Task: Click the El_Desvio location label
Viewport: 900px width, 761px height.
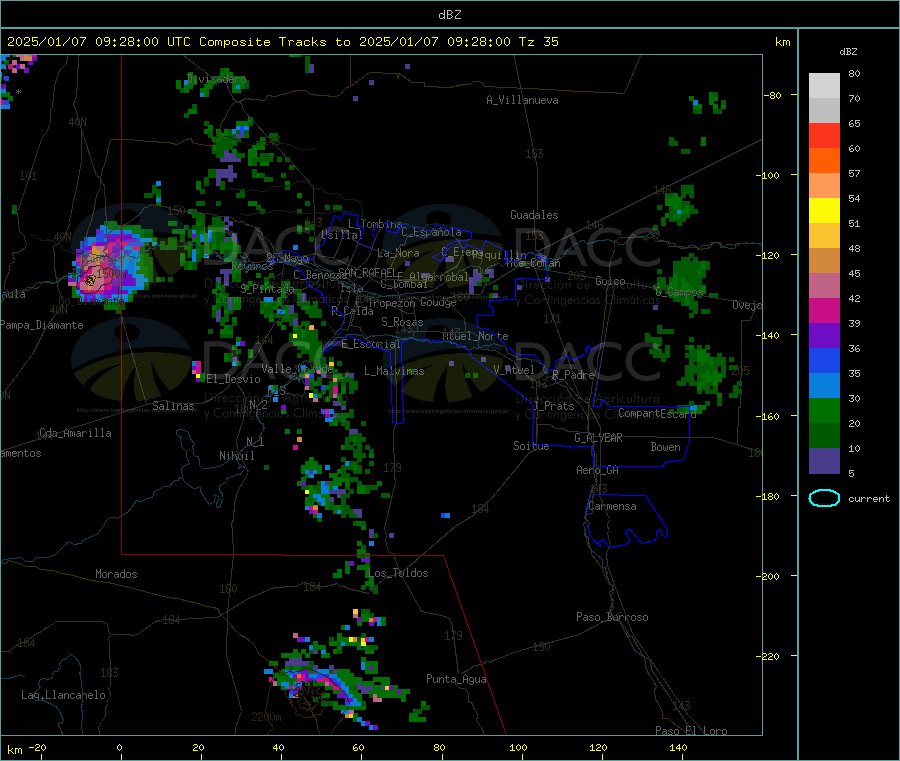Action: [233, 379]
